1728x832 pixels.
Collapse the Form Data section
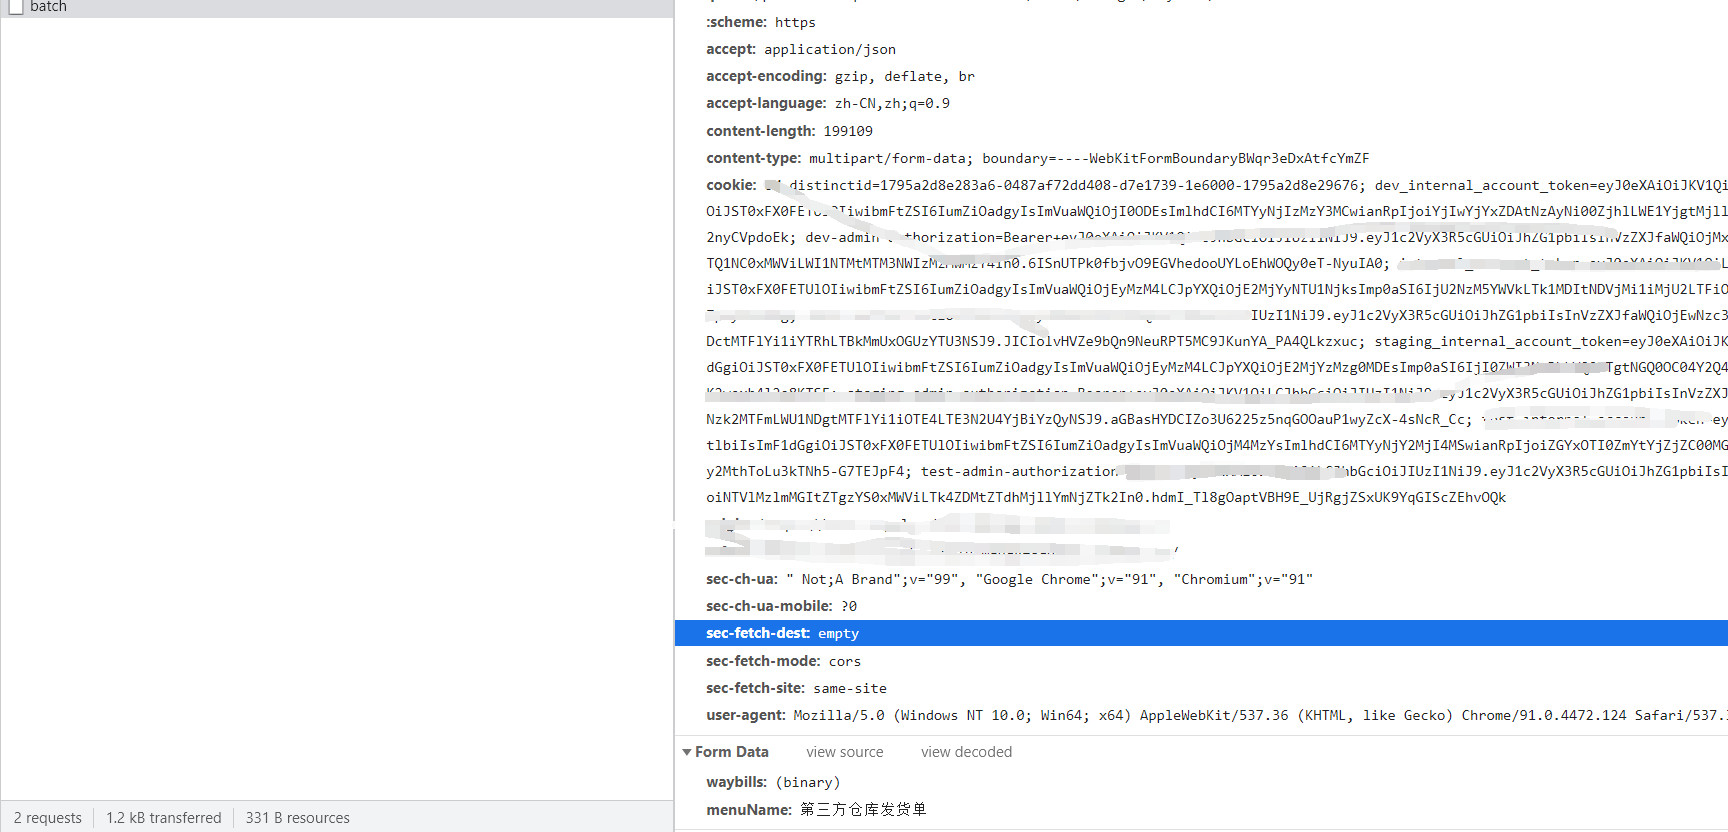[x=687, y=752]
